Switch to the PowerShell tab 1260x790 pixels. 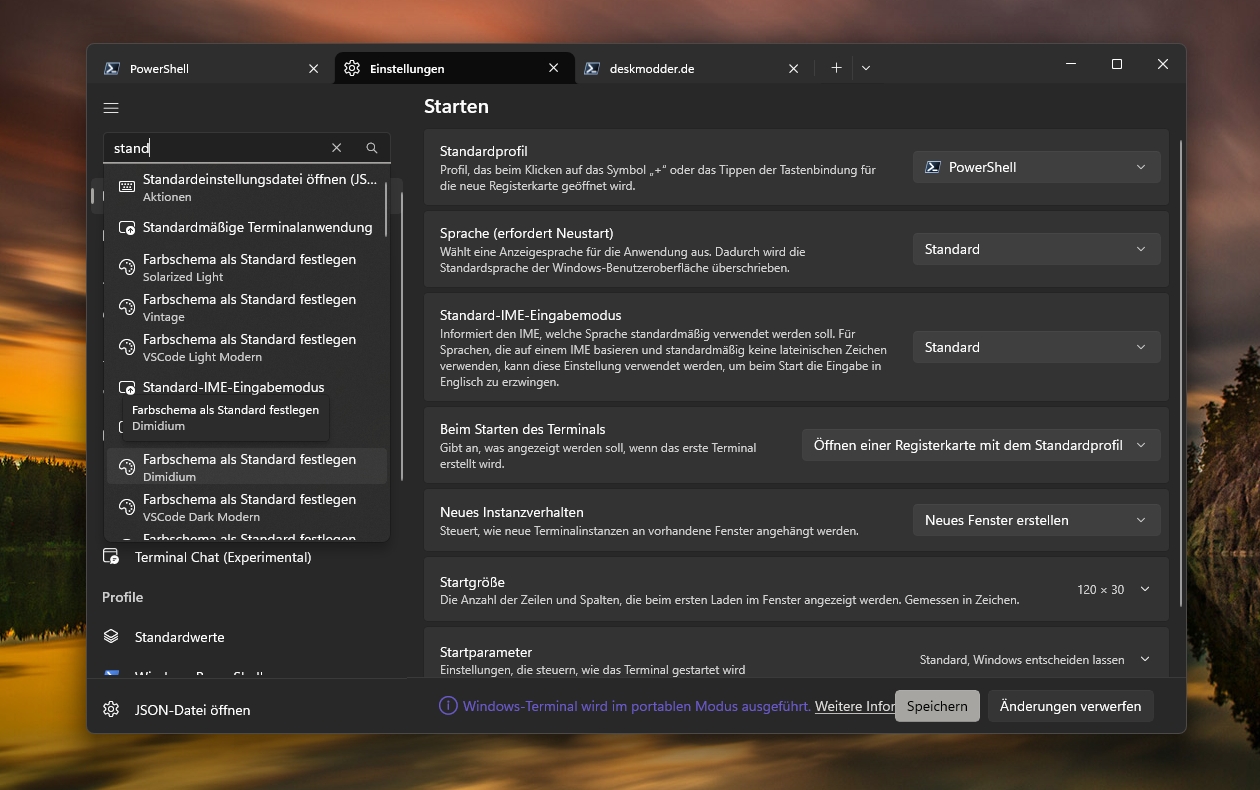pyautogui.click(x=200, y=69)
